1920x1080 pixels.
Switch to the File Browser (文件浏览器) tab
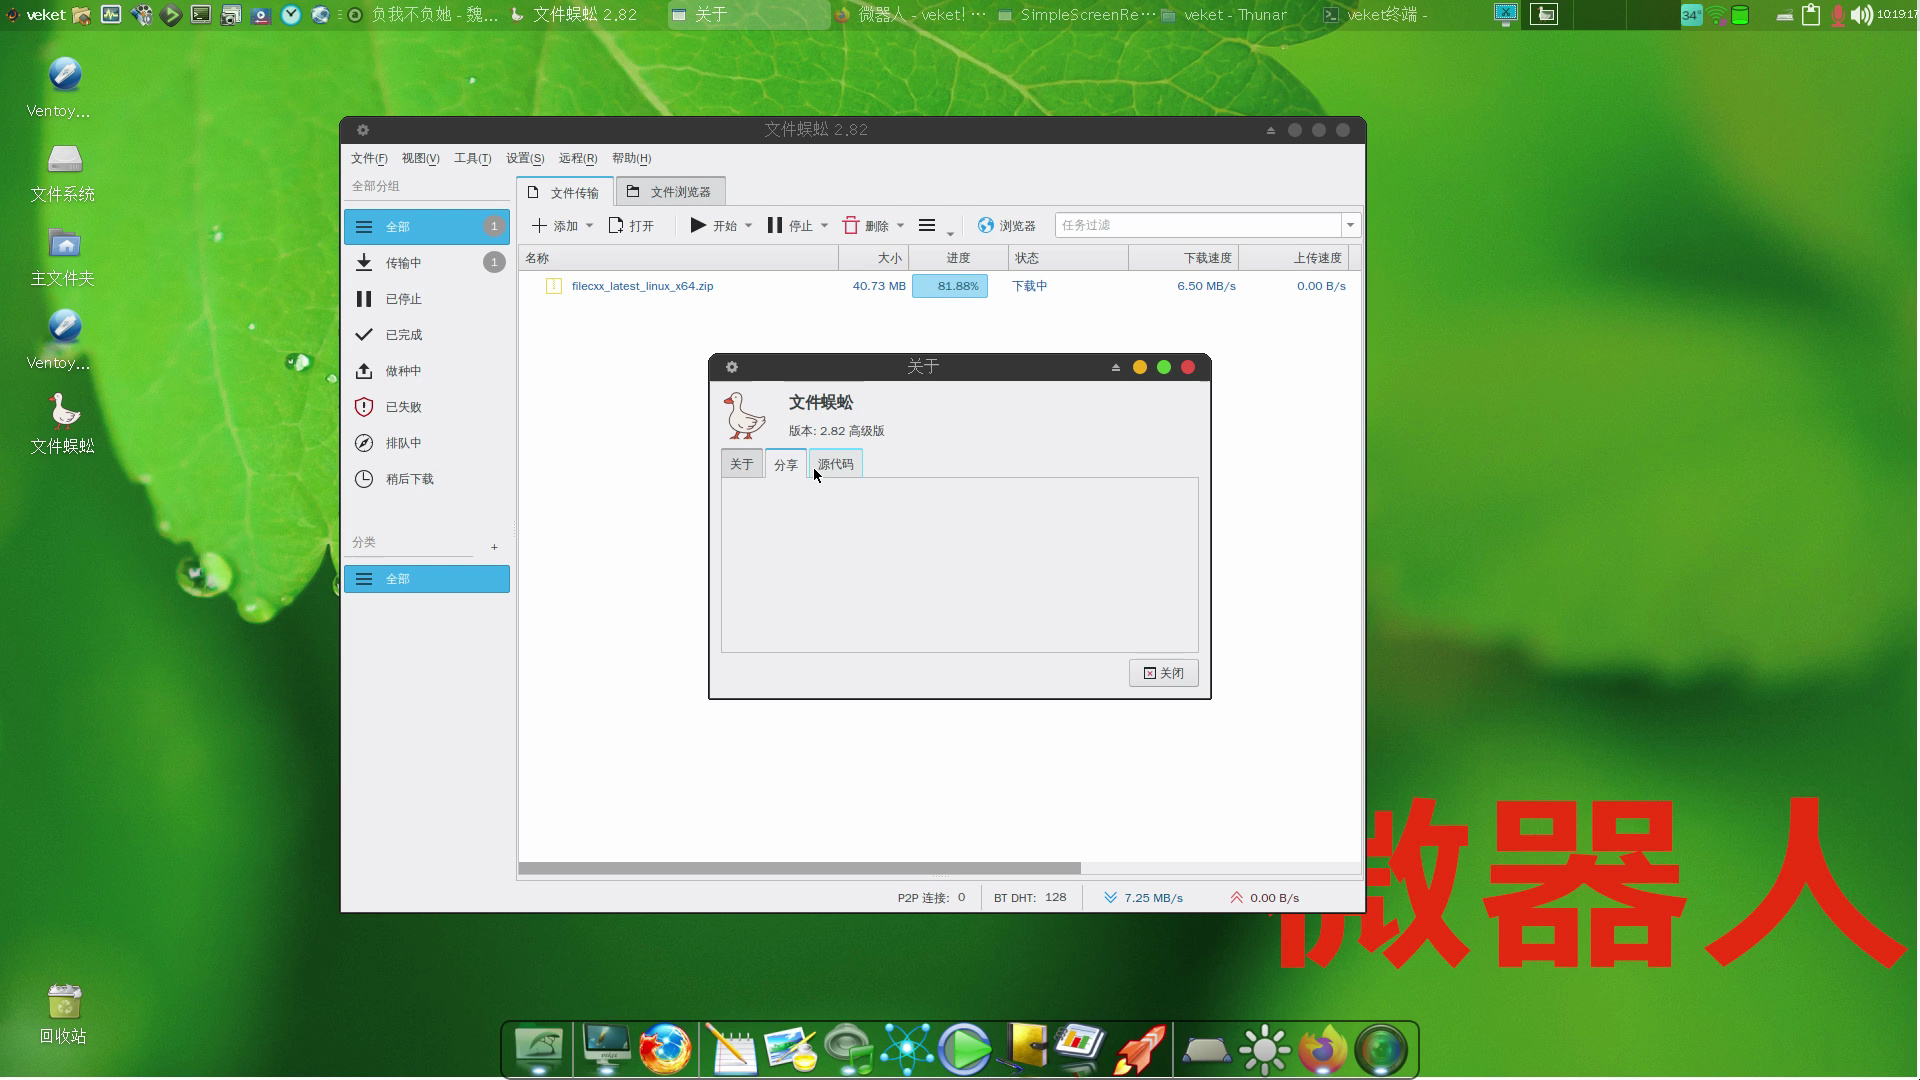670,192
